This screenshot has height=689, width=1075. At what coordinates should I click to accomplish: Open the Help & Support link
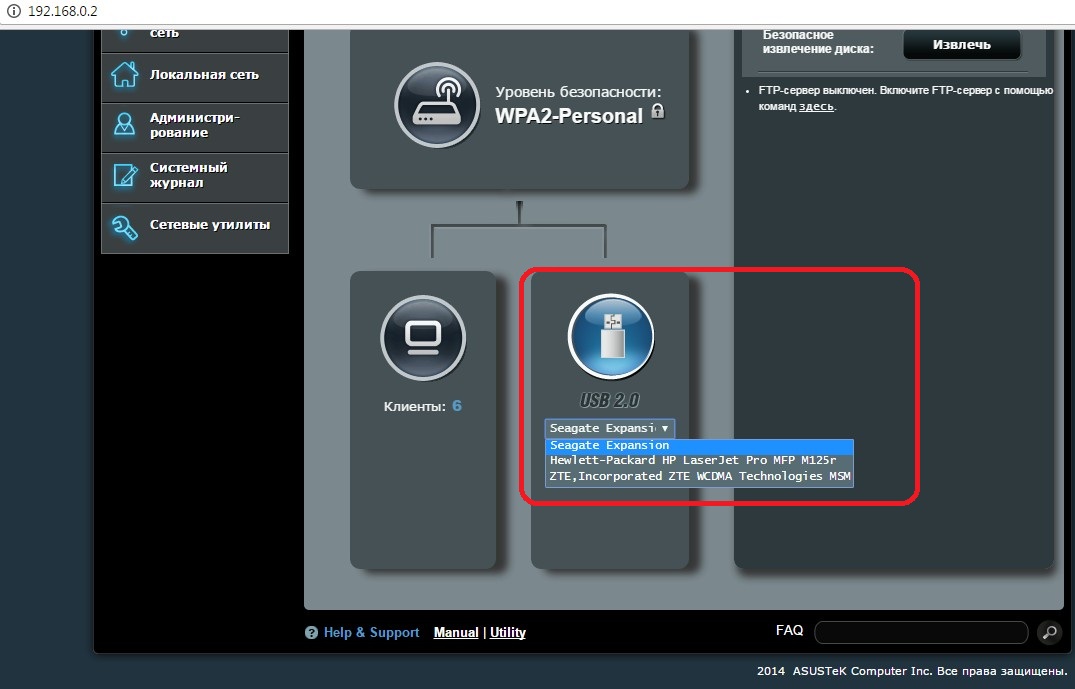coord(371,633)
